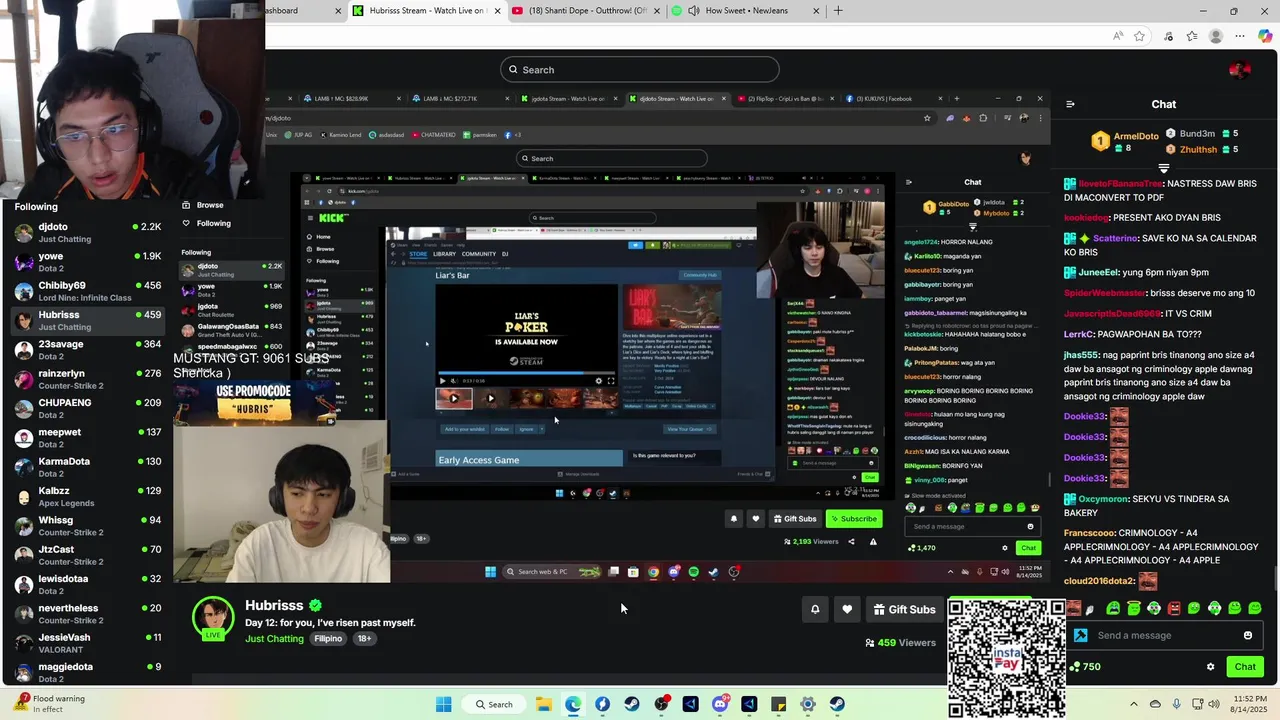Open yowe channel in Following list
Image resolution: width=1280 pixels, height=720 pixels.
click(x=86, y=262)
